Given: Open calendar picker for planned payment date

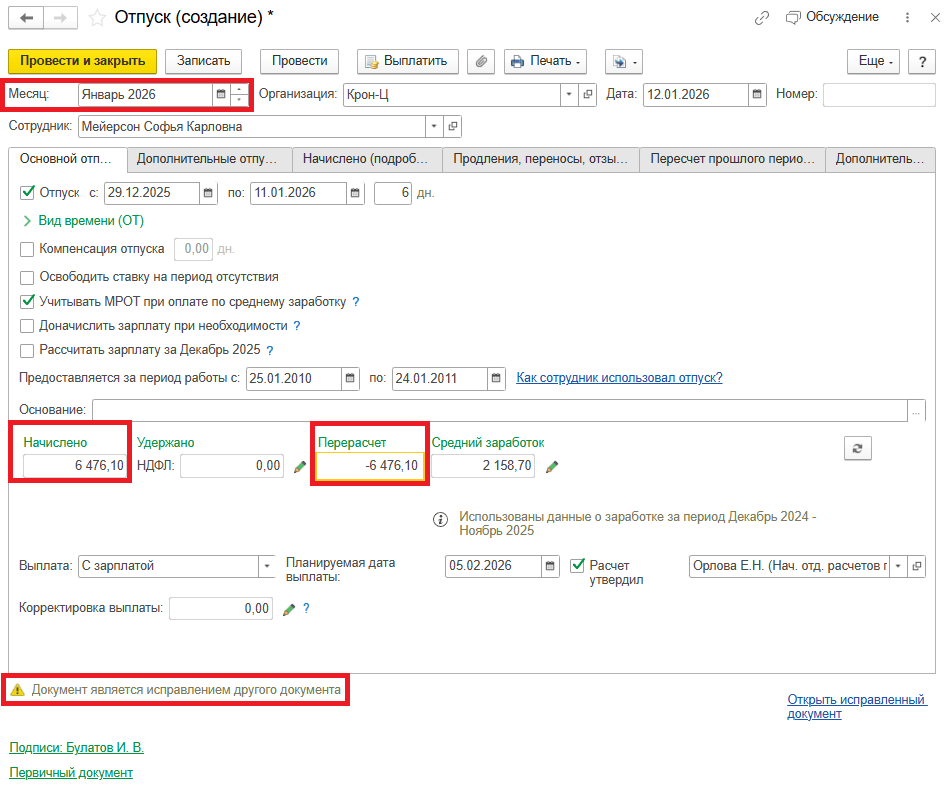Looking at the screenshot, I should coord(549,566).
